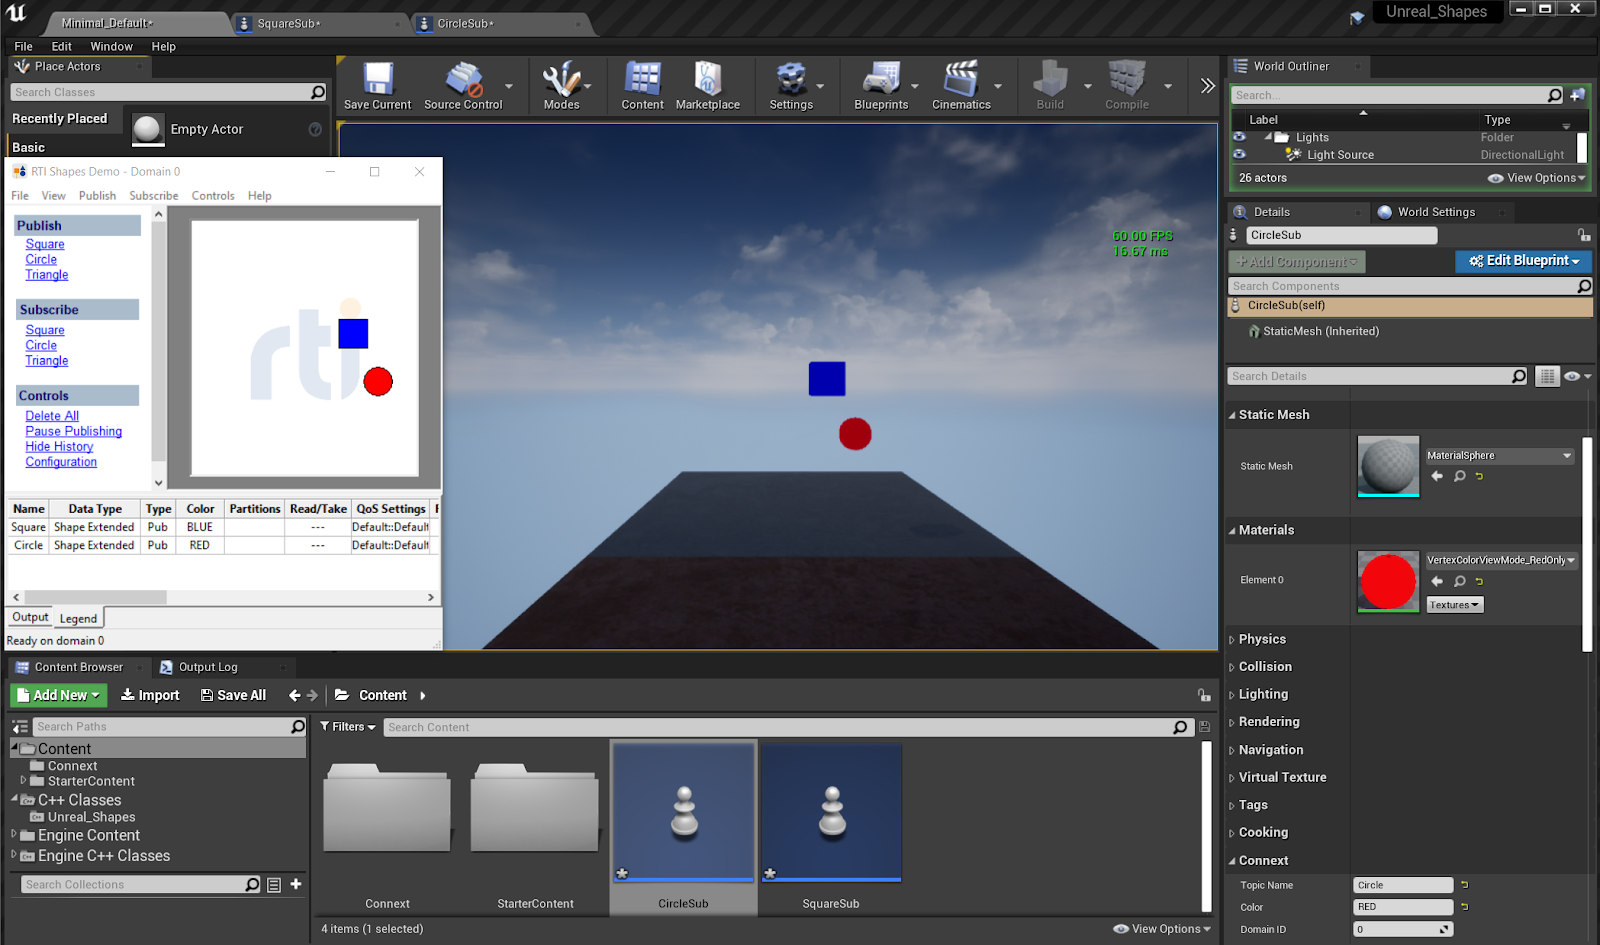The width and height of the screenshot is (1600, 945).
Task: Reset the Color property to default
Action: click(x=1465, y=907)
